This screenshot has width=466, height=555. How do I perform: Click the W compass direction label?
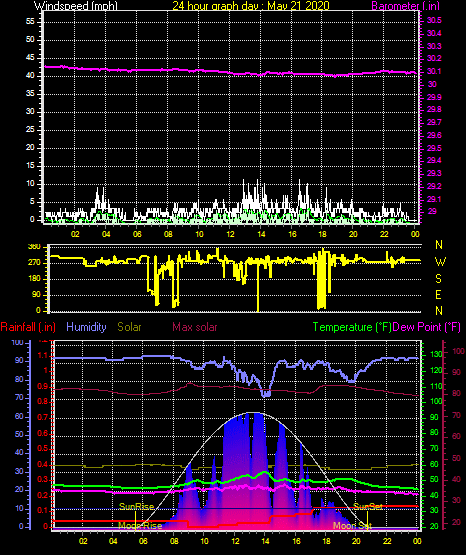click(x=440, y=262)
